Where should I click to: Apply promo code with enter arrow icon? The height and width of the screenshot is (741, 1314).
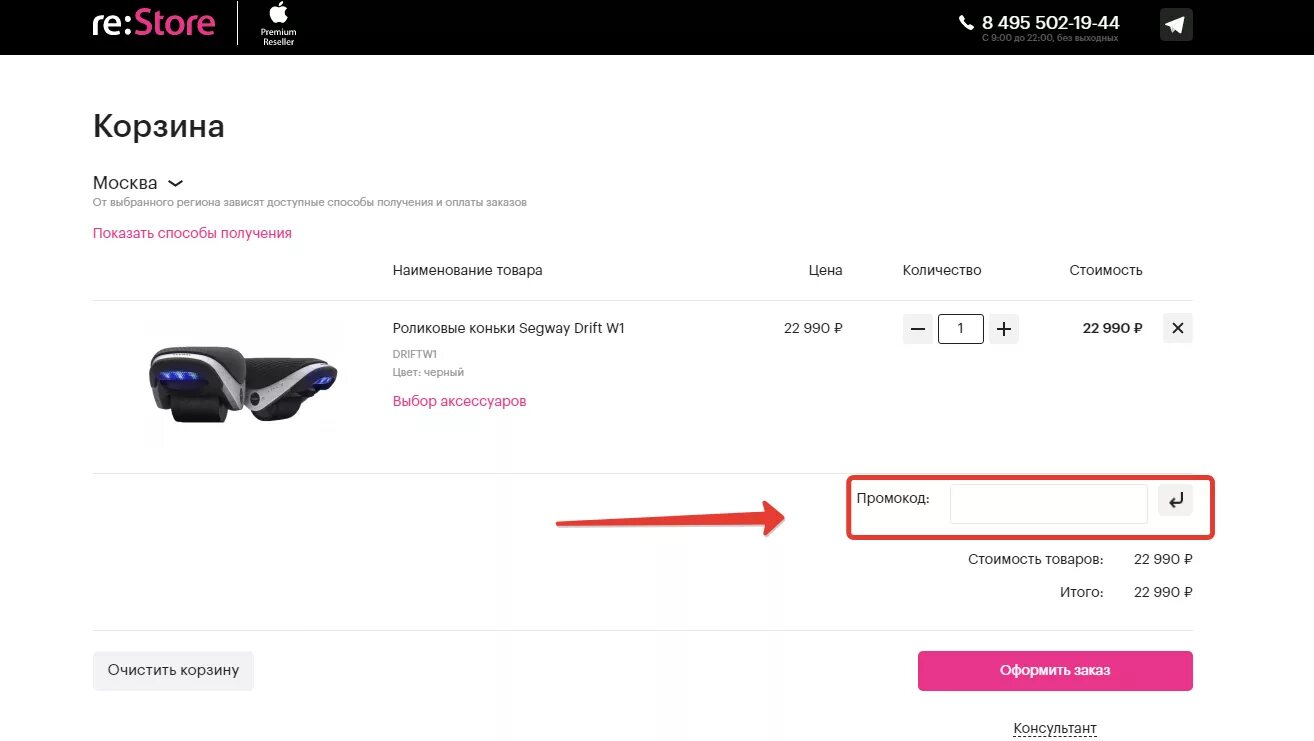click(x=1175, y=500)
